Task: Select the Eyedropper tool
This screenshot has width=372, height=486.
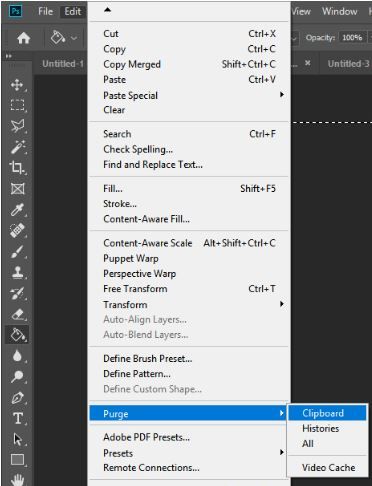Action: tap(17, 210)
